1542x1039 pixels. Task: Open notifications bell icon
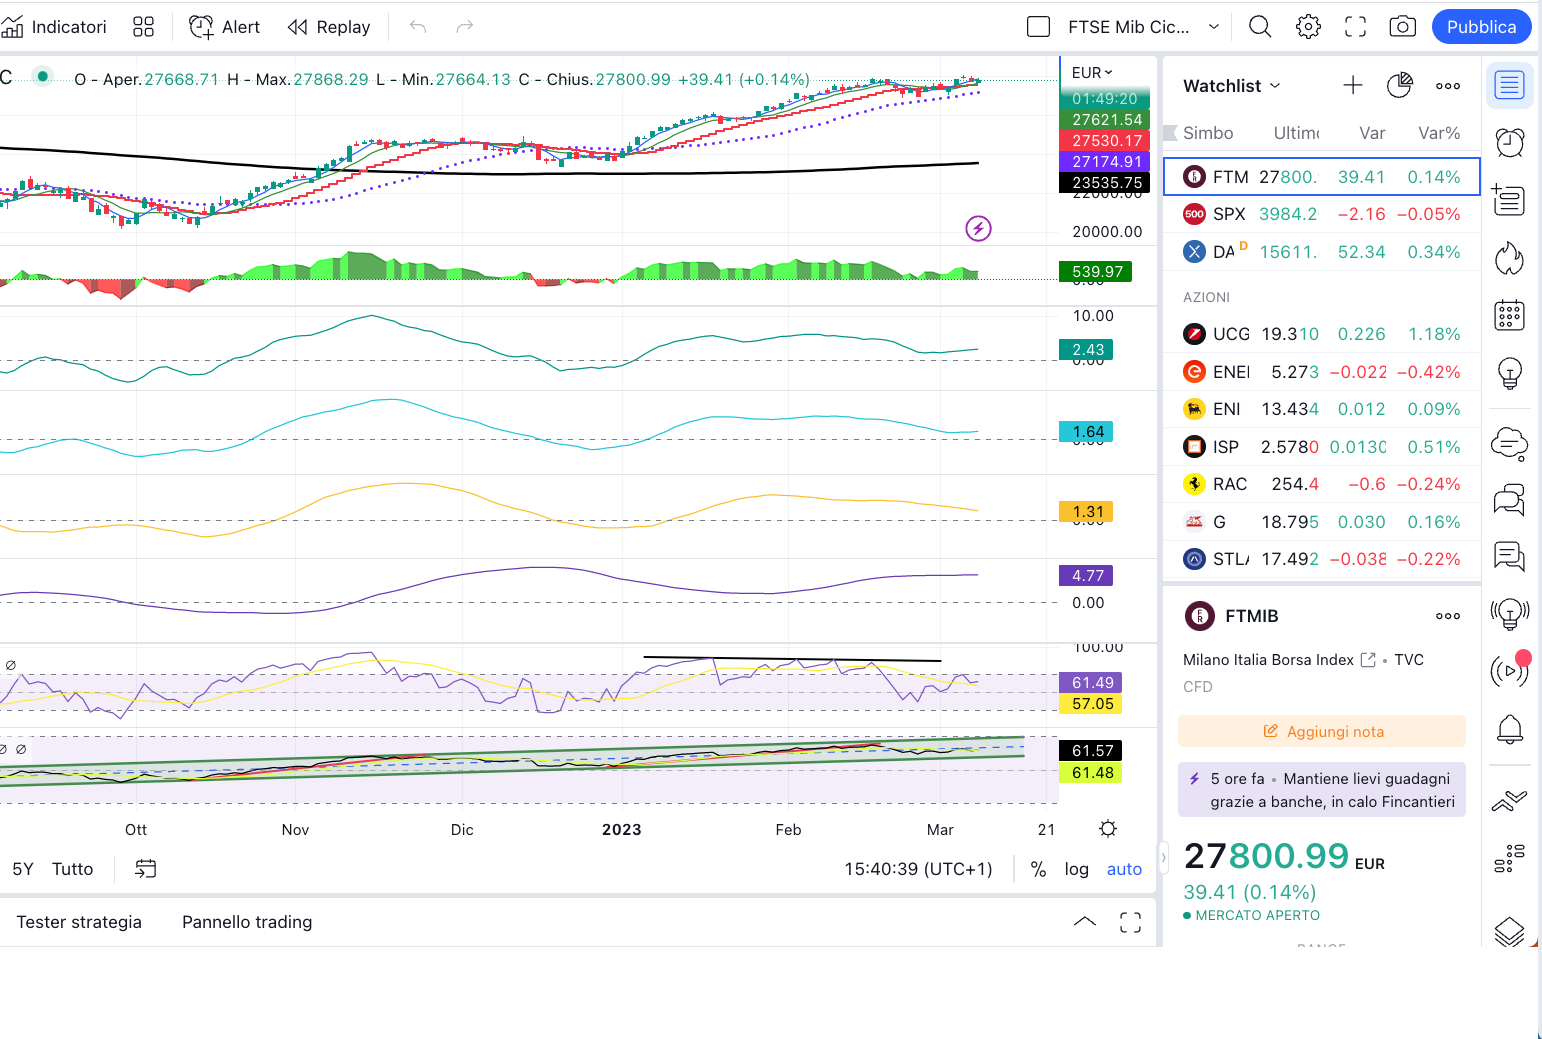[1509, 729]
